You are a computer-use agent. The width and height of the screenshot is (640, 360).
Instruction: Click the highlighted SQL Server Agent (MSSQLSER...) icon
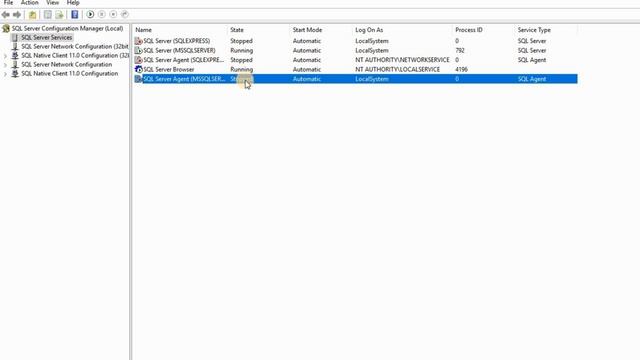(x=138, y=79)
